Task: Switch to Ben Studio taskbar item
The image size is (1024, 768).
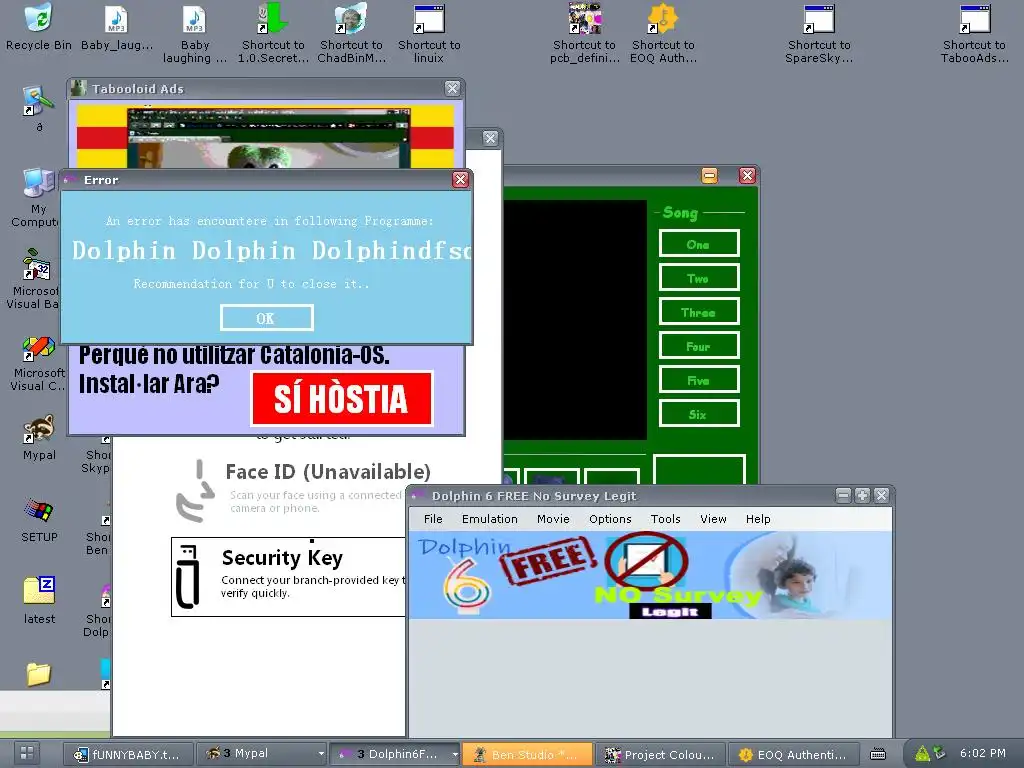Action: click(527, 754)
